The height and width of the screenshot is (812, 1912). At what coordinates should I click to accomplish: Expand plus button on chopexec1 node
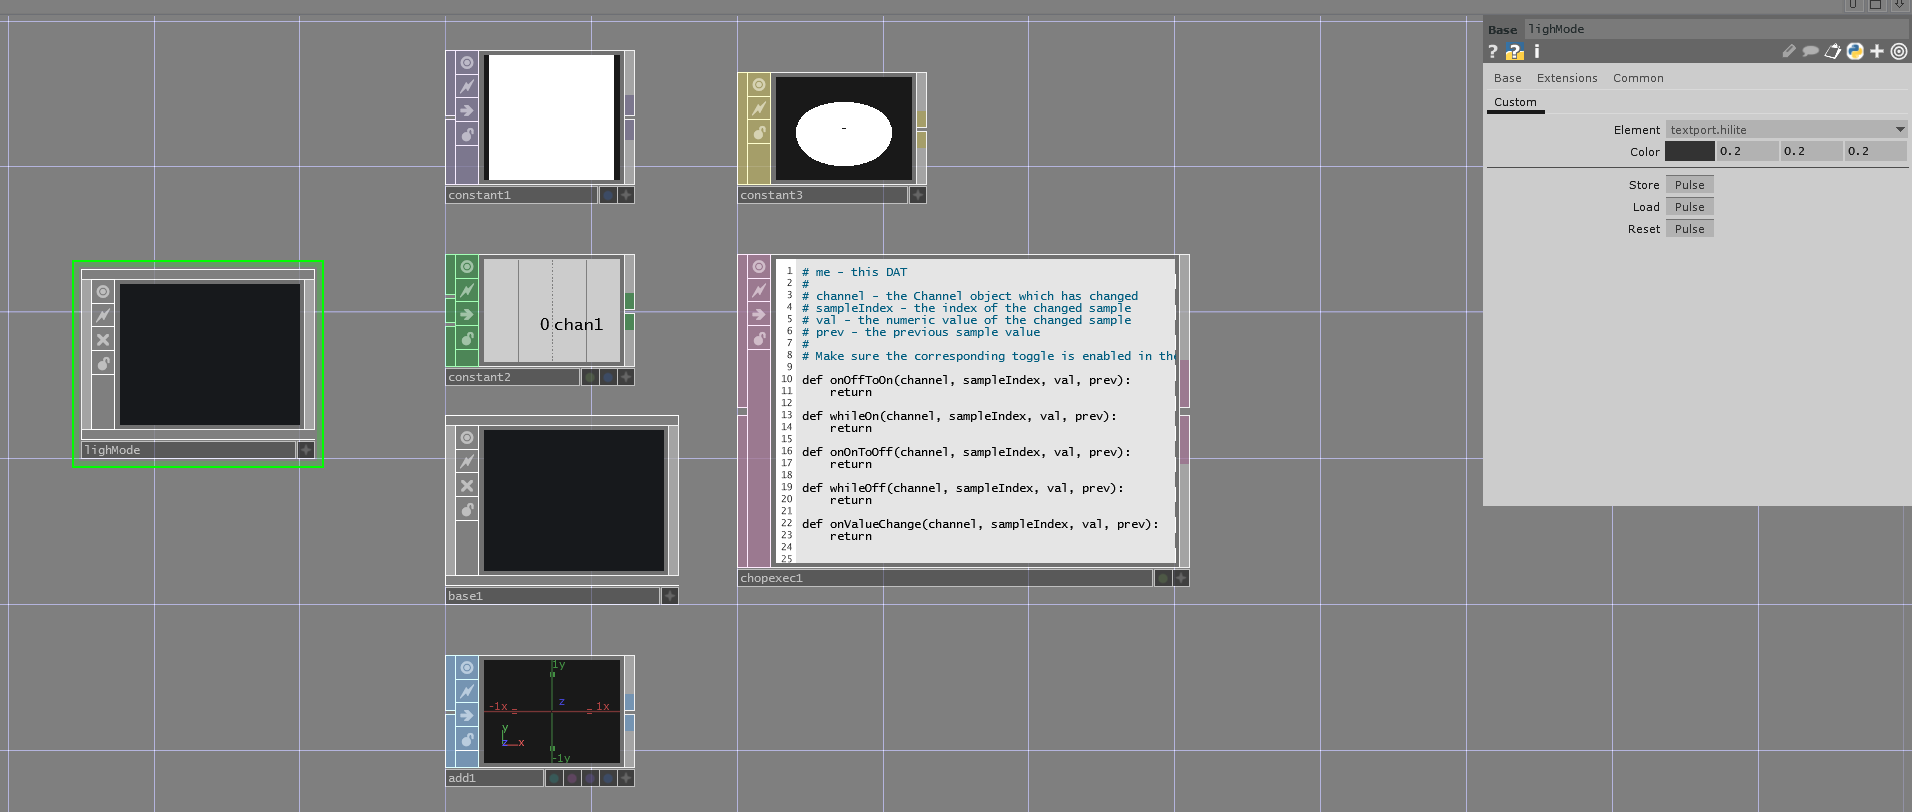click(x=1181, y=578)
